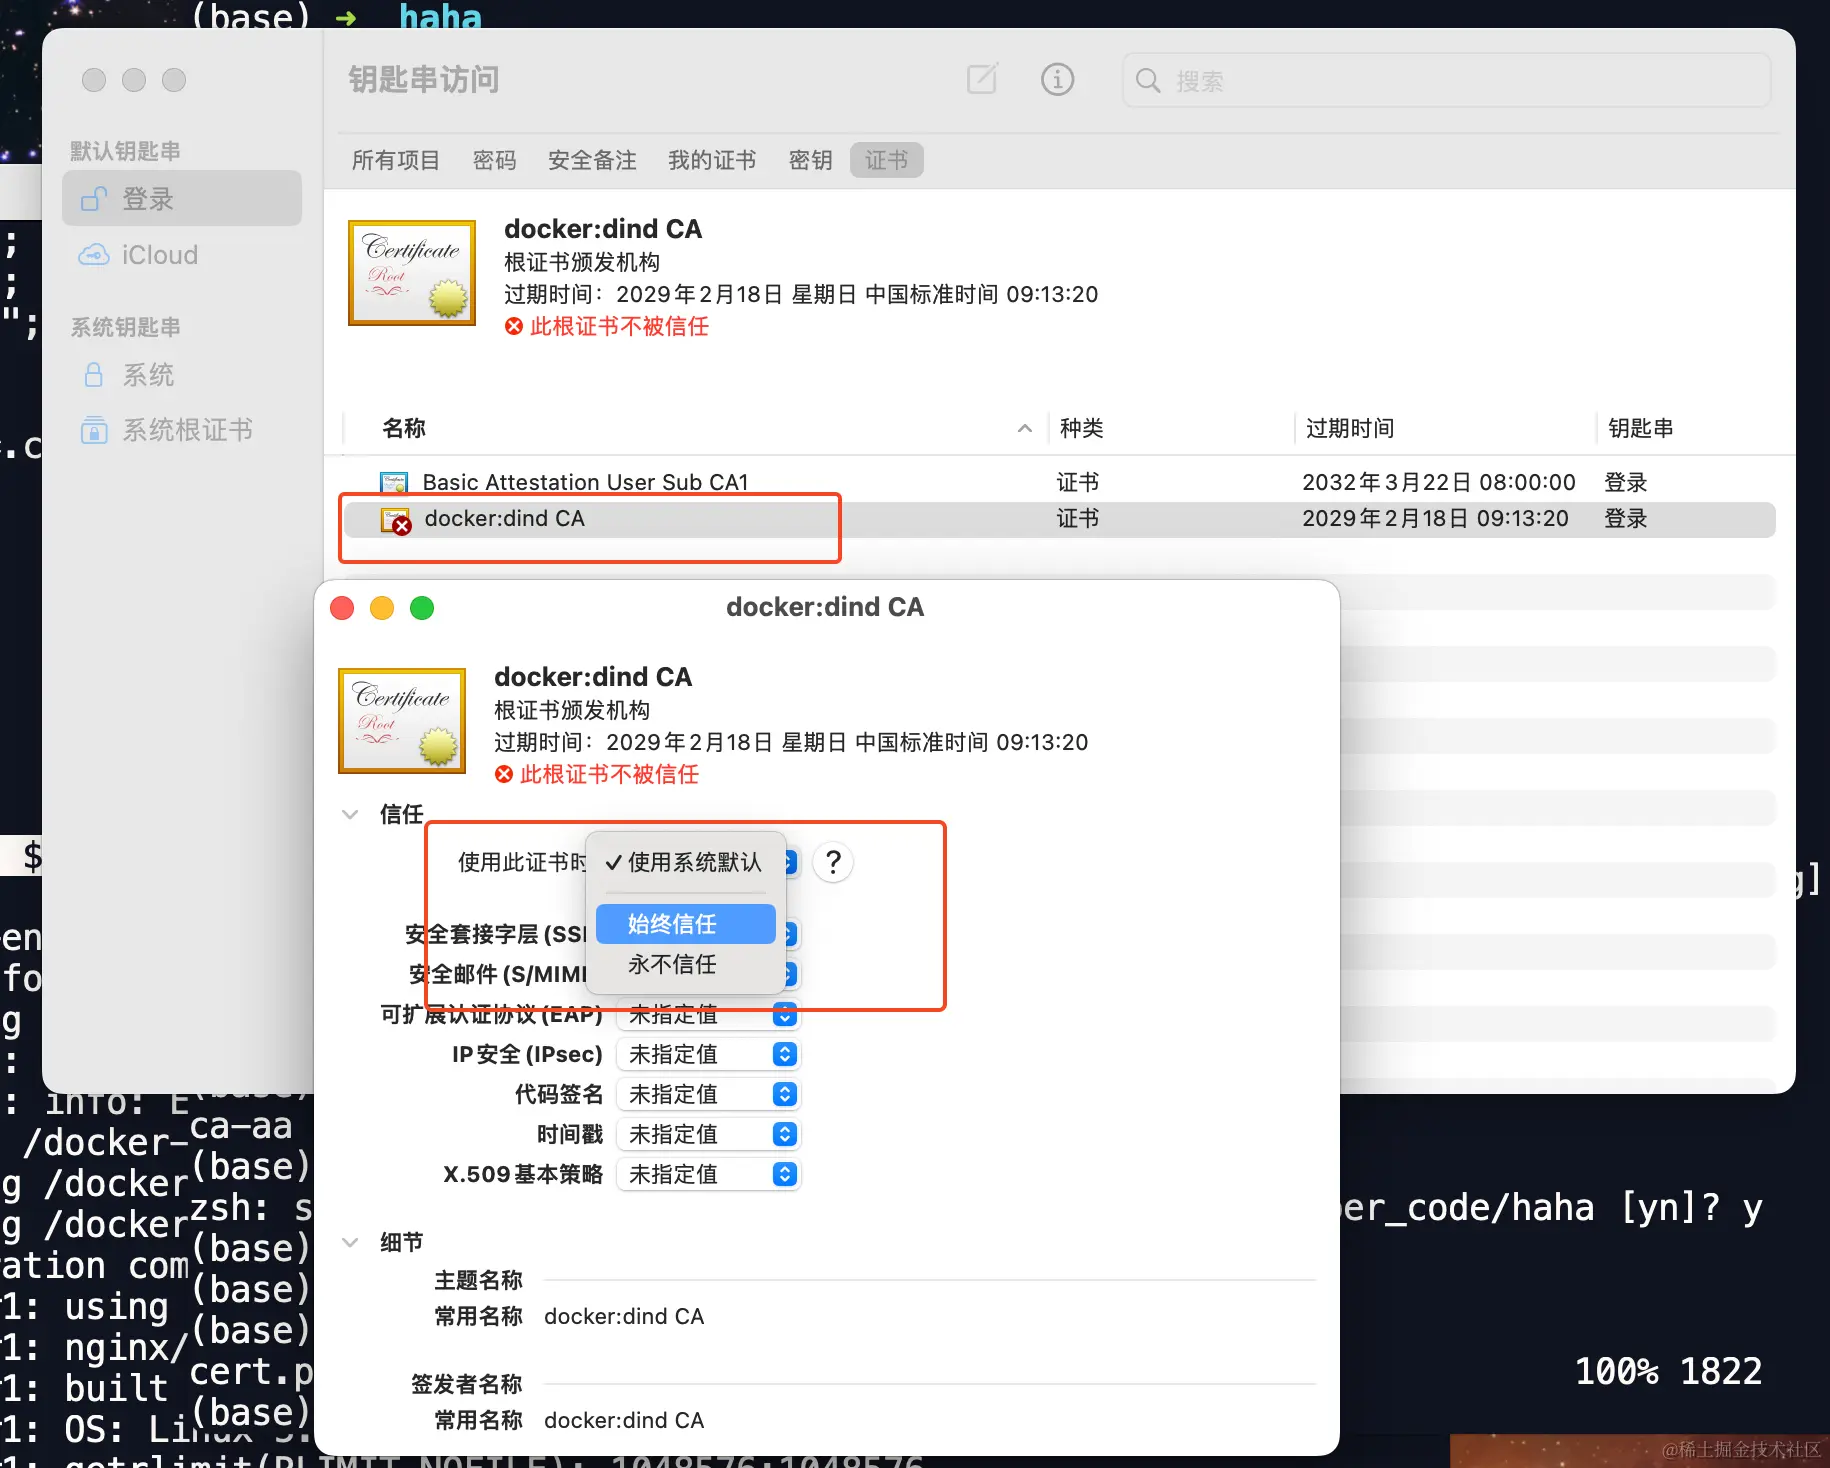The width and height of the screenshot is (1830, 1468).
Task: Select the iCloud keychain cloud icon
Action: (94, 255)
